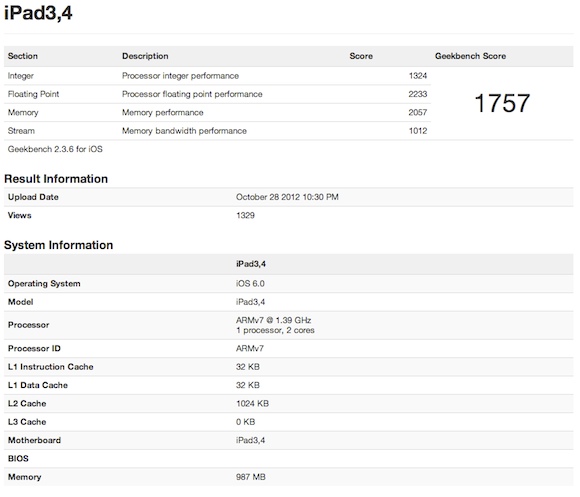The width and height of the screenshot is (580, 497).
Task: Select the Section column header
Action: coord(23,56)
